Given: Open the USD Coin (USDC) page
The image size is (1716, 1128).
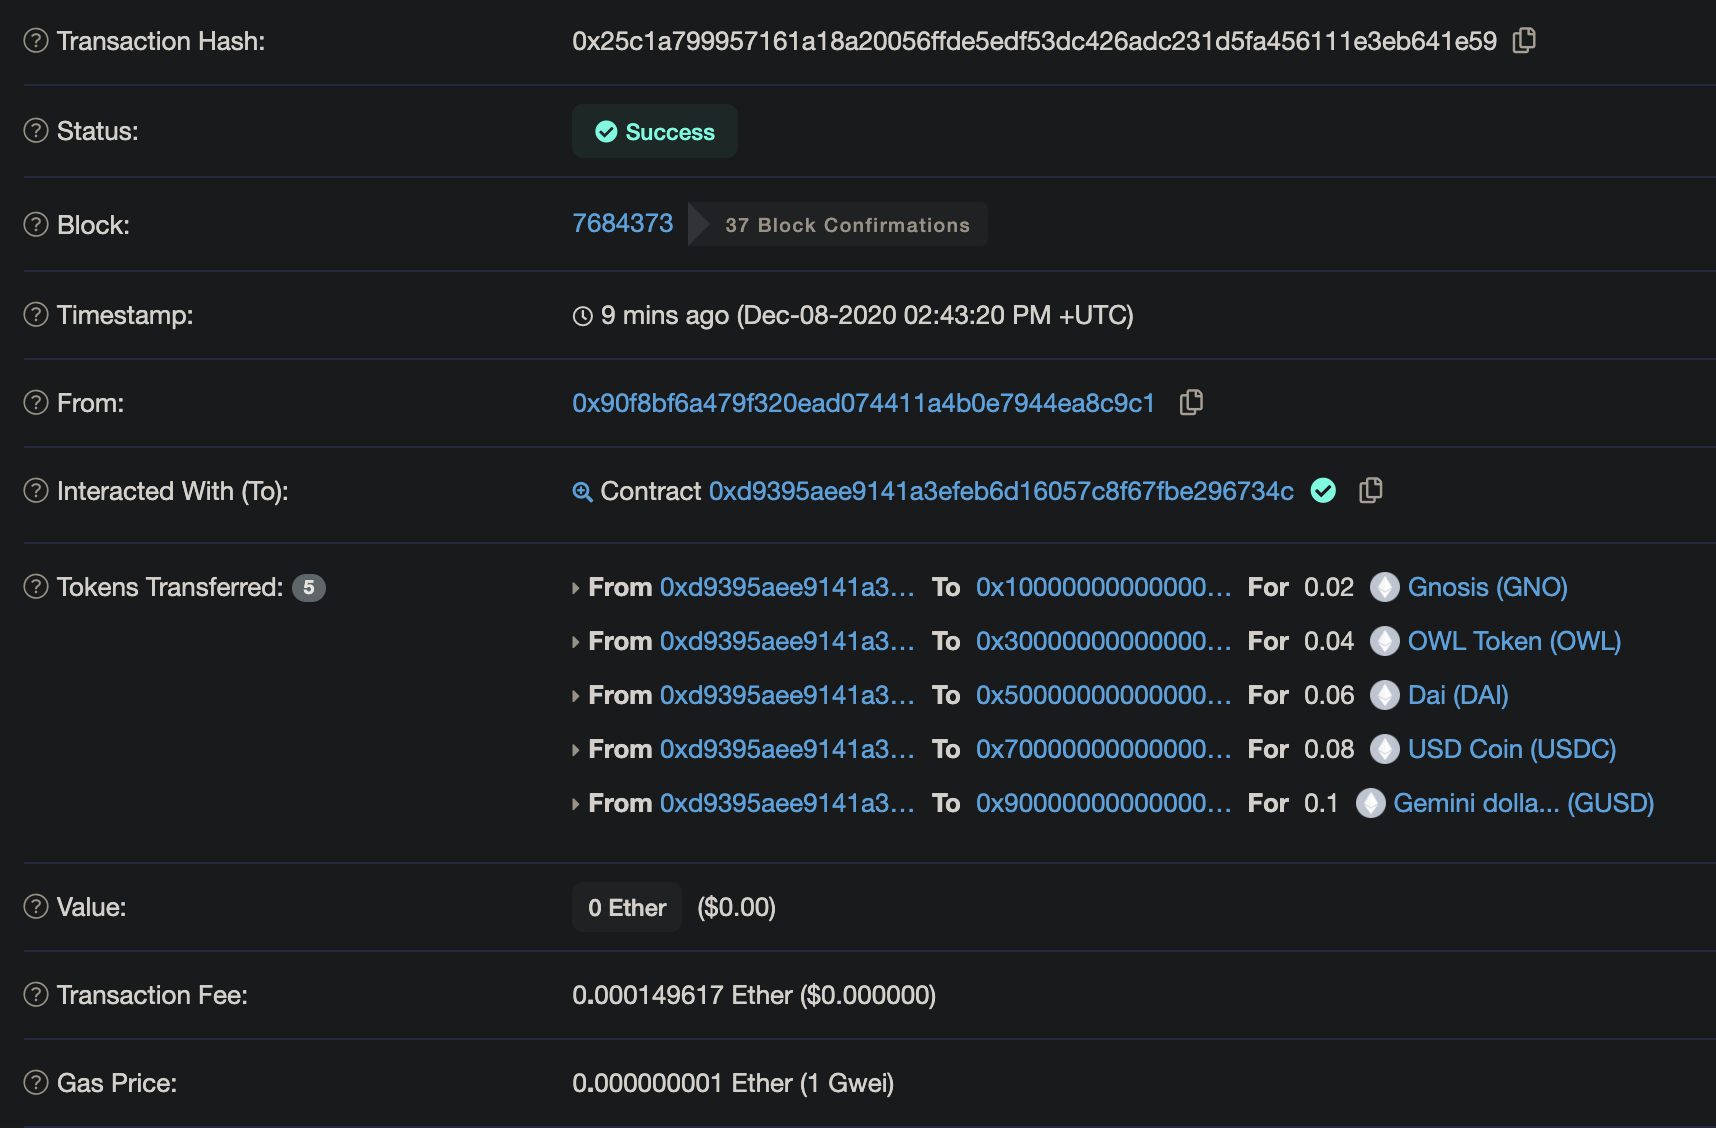Looking at the screenshot, I should pos(1512,749).
